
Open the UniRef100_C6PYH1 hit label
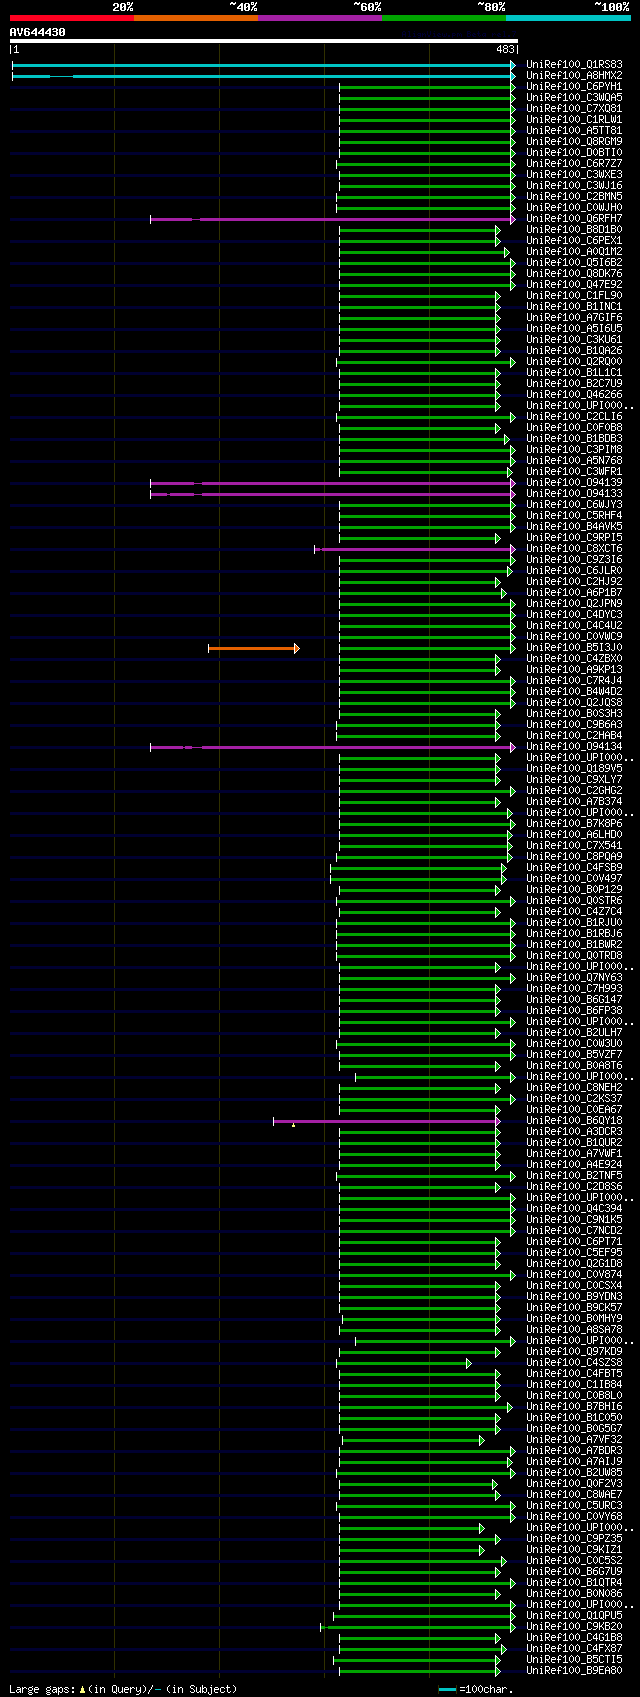click(x=574, y=87)
